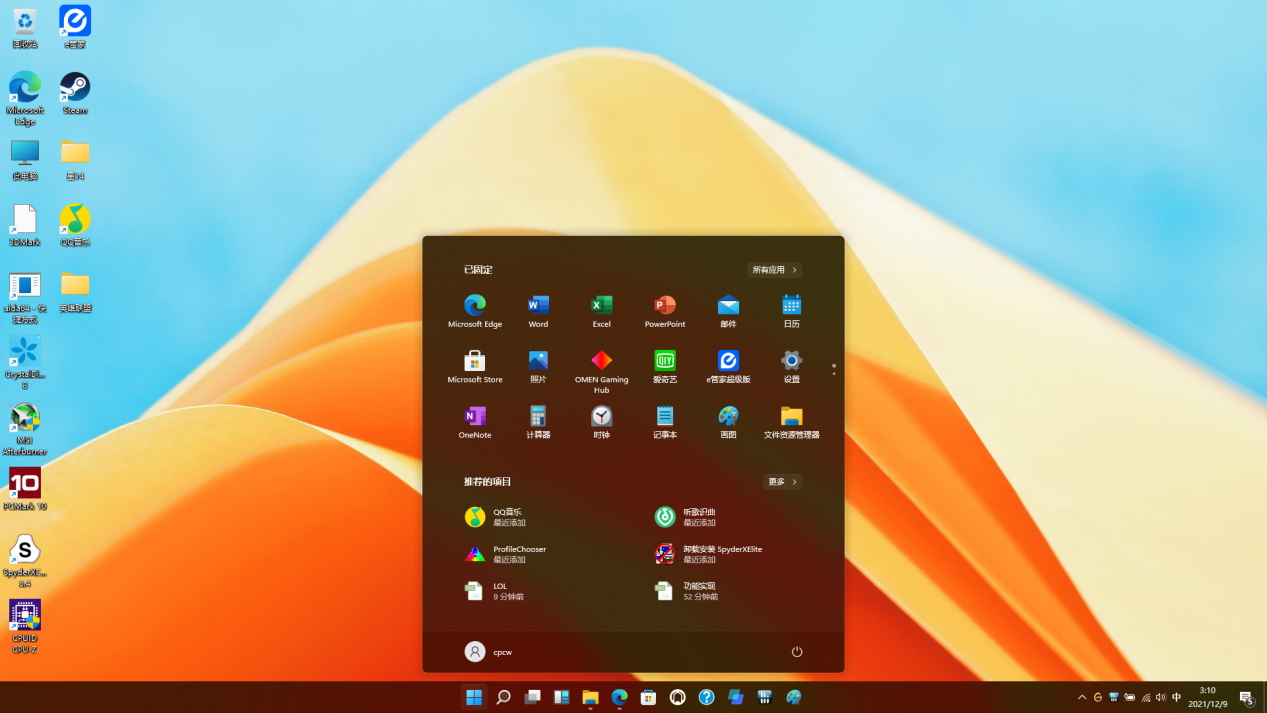This screenshot has height=713, width=1267.
Task: Launch OMEN Gaming Hub
Action: 601,366
